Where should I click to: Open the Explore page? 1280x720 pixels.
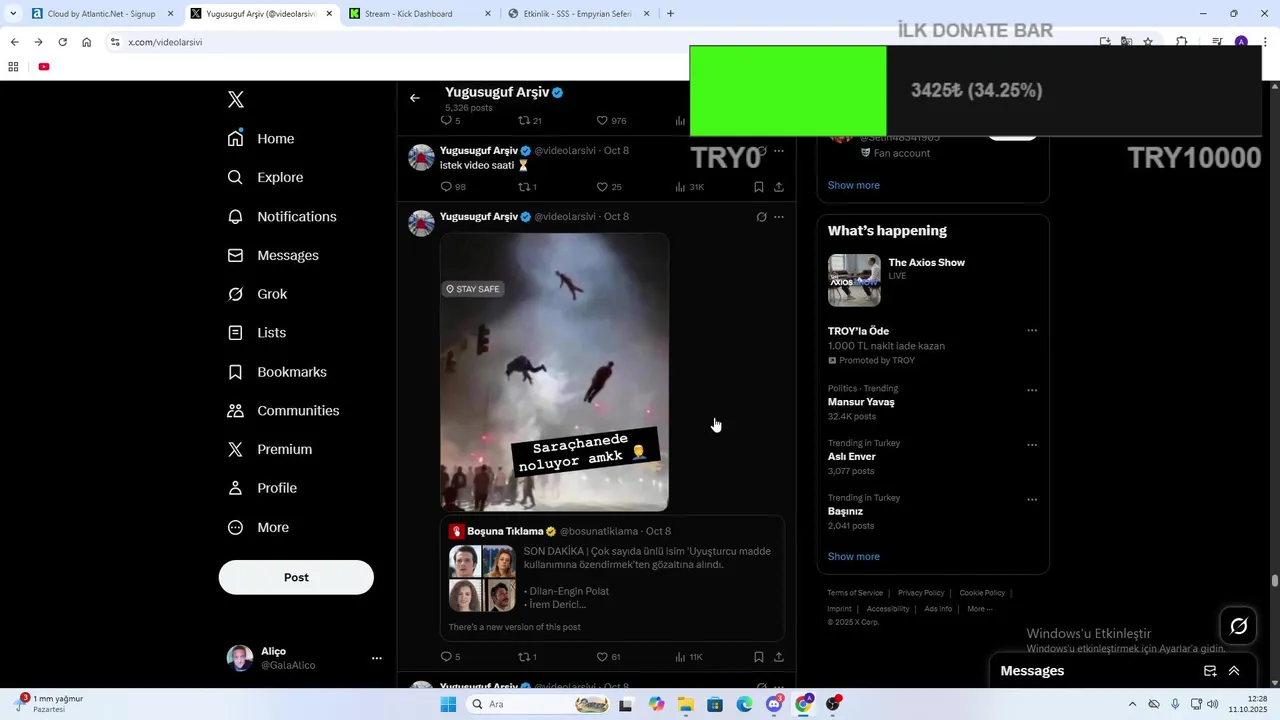point(265,178)
